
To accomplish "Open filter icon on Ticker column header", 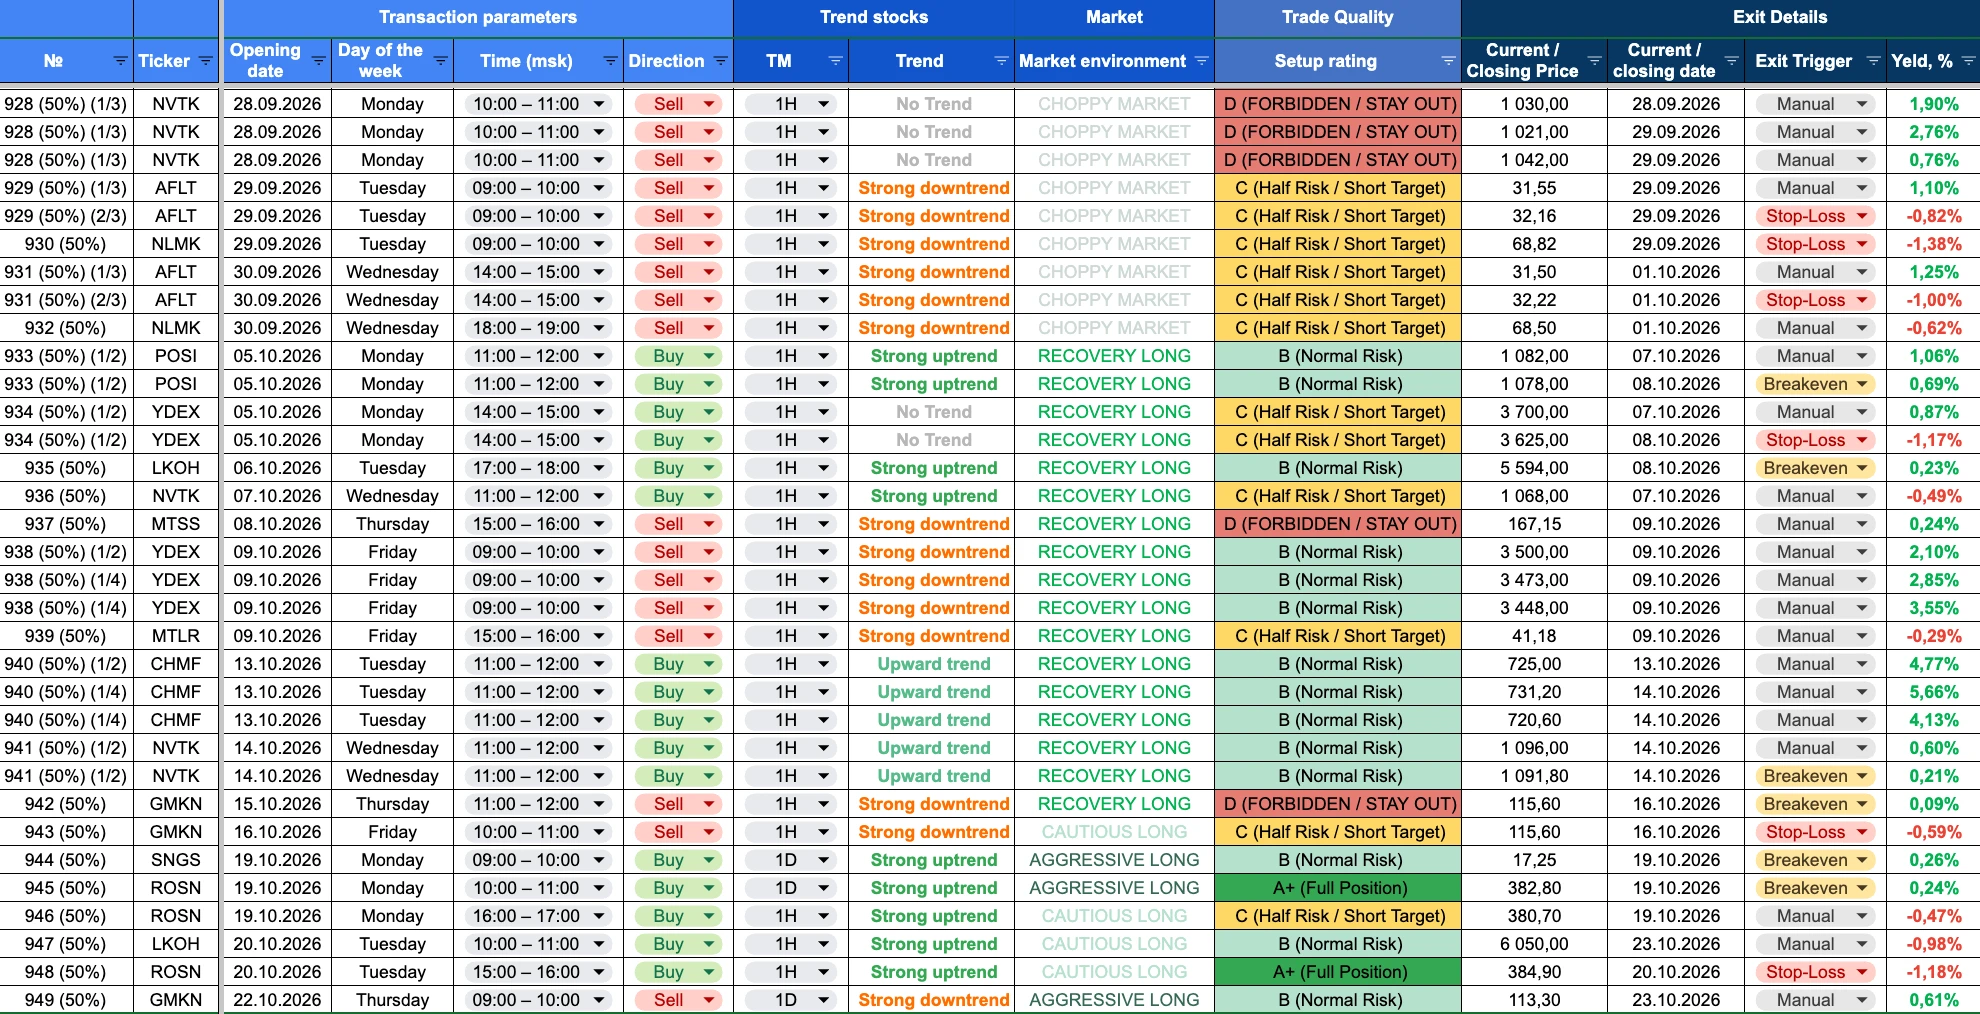I will pyautogui.click(x=205, y=61).
